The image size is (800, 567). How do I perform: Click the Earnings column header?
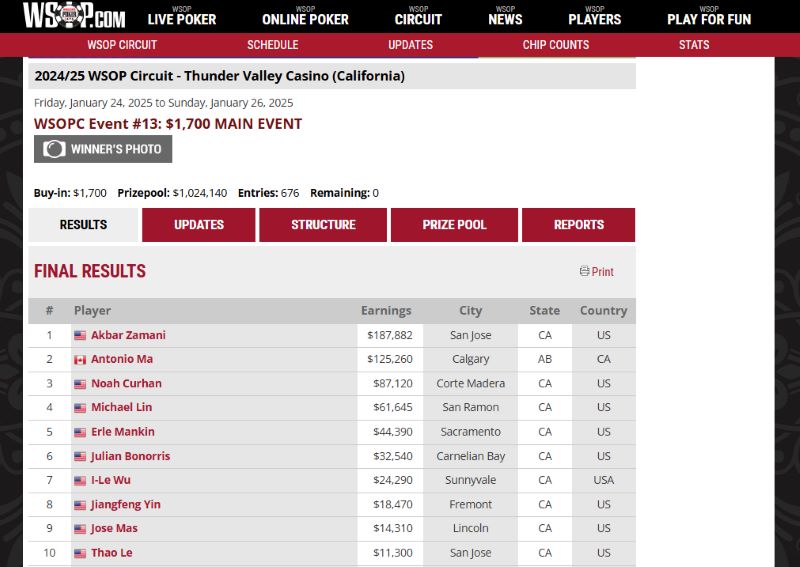pyautogui.click(x=386, y=311)
